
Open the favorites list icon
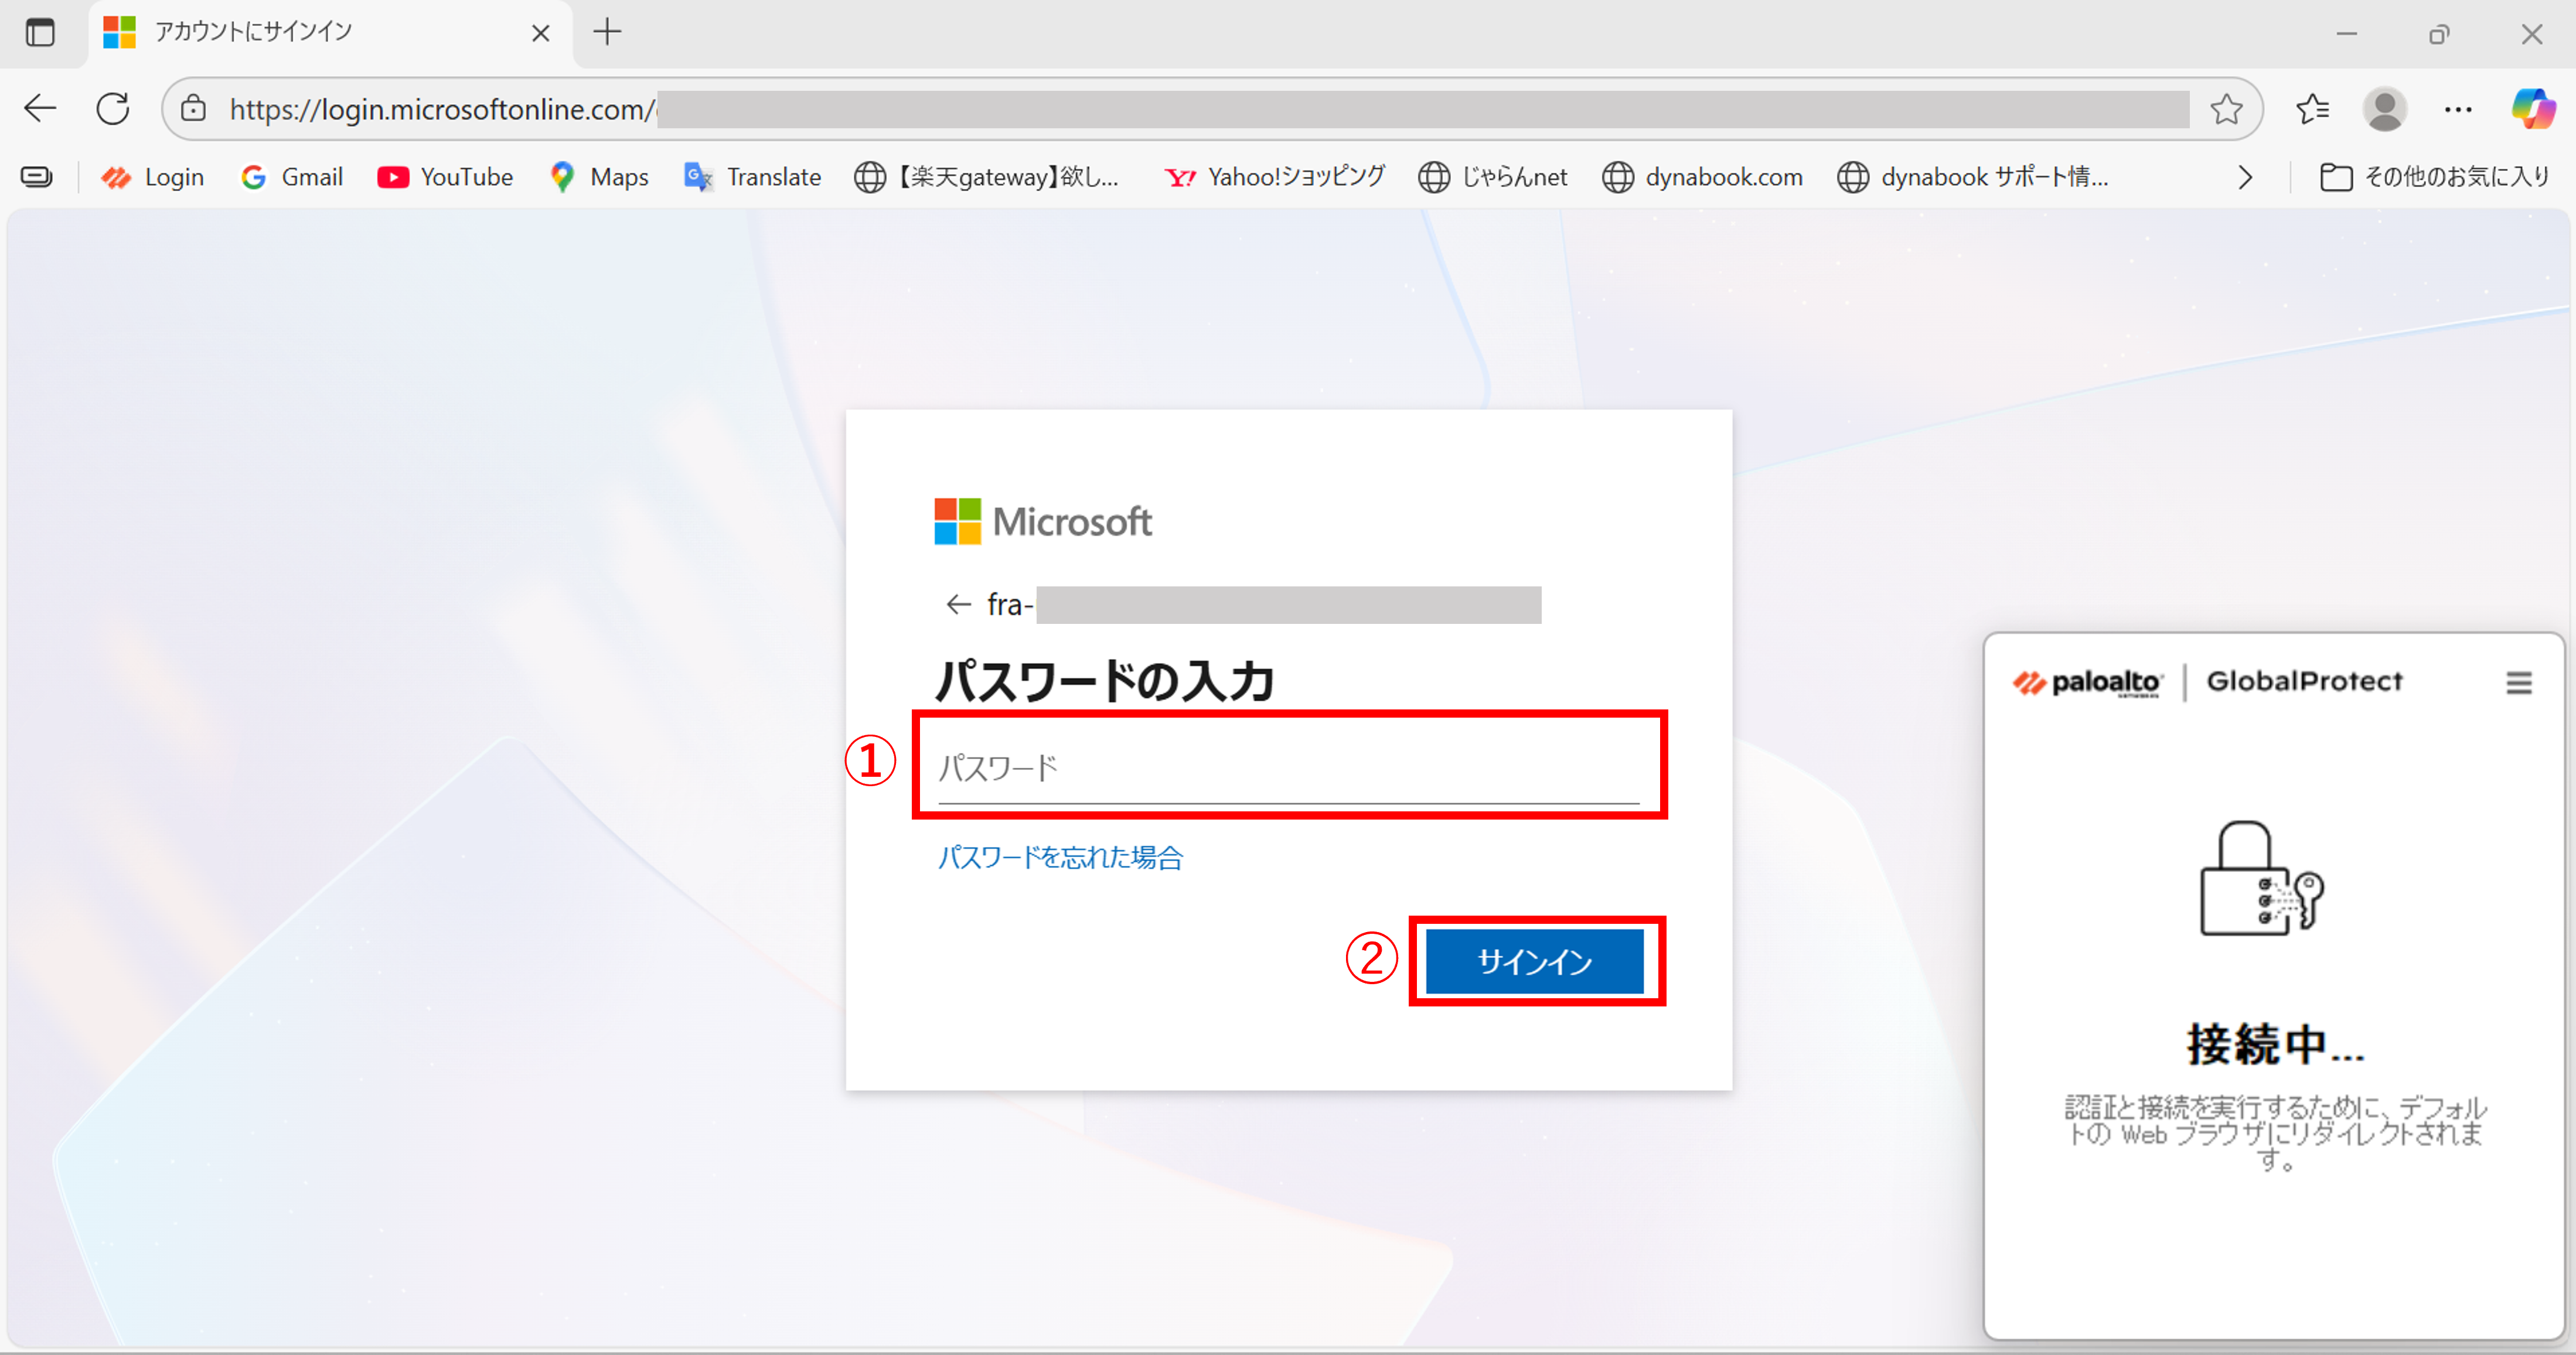(2313, 109)
